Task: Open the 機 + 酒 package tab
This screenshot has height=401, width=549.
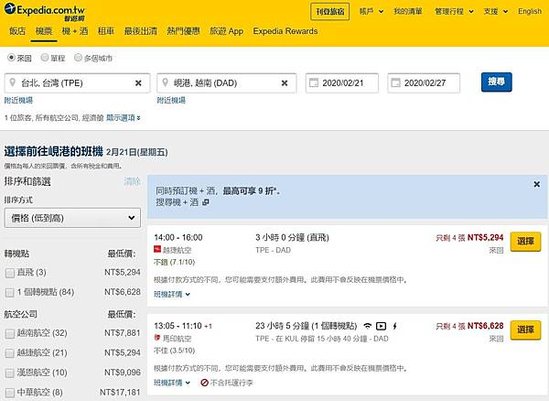Action: point(75,31)
